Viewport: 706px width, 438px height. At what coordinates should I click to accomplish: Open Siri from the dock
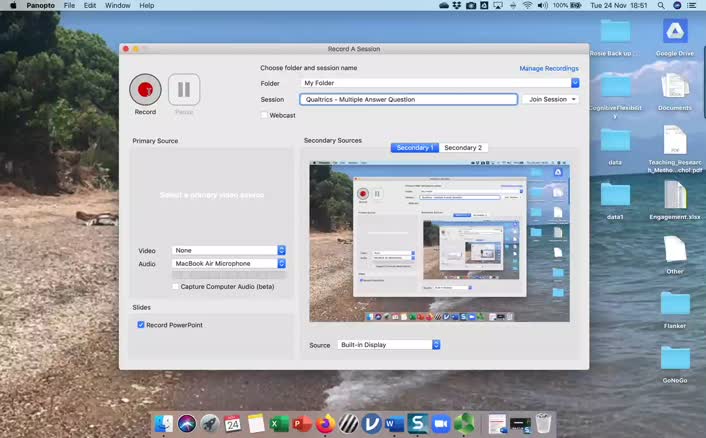[187, 424]
